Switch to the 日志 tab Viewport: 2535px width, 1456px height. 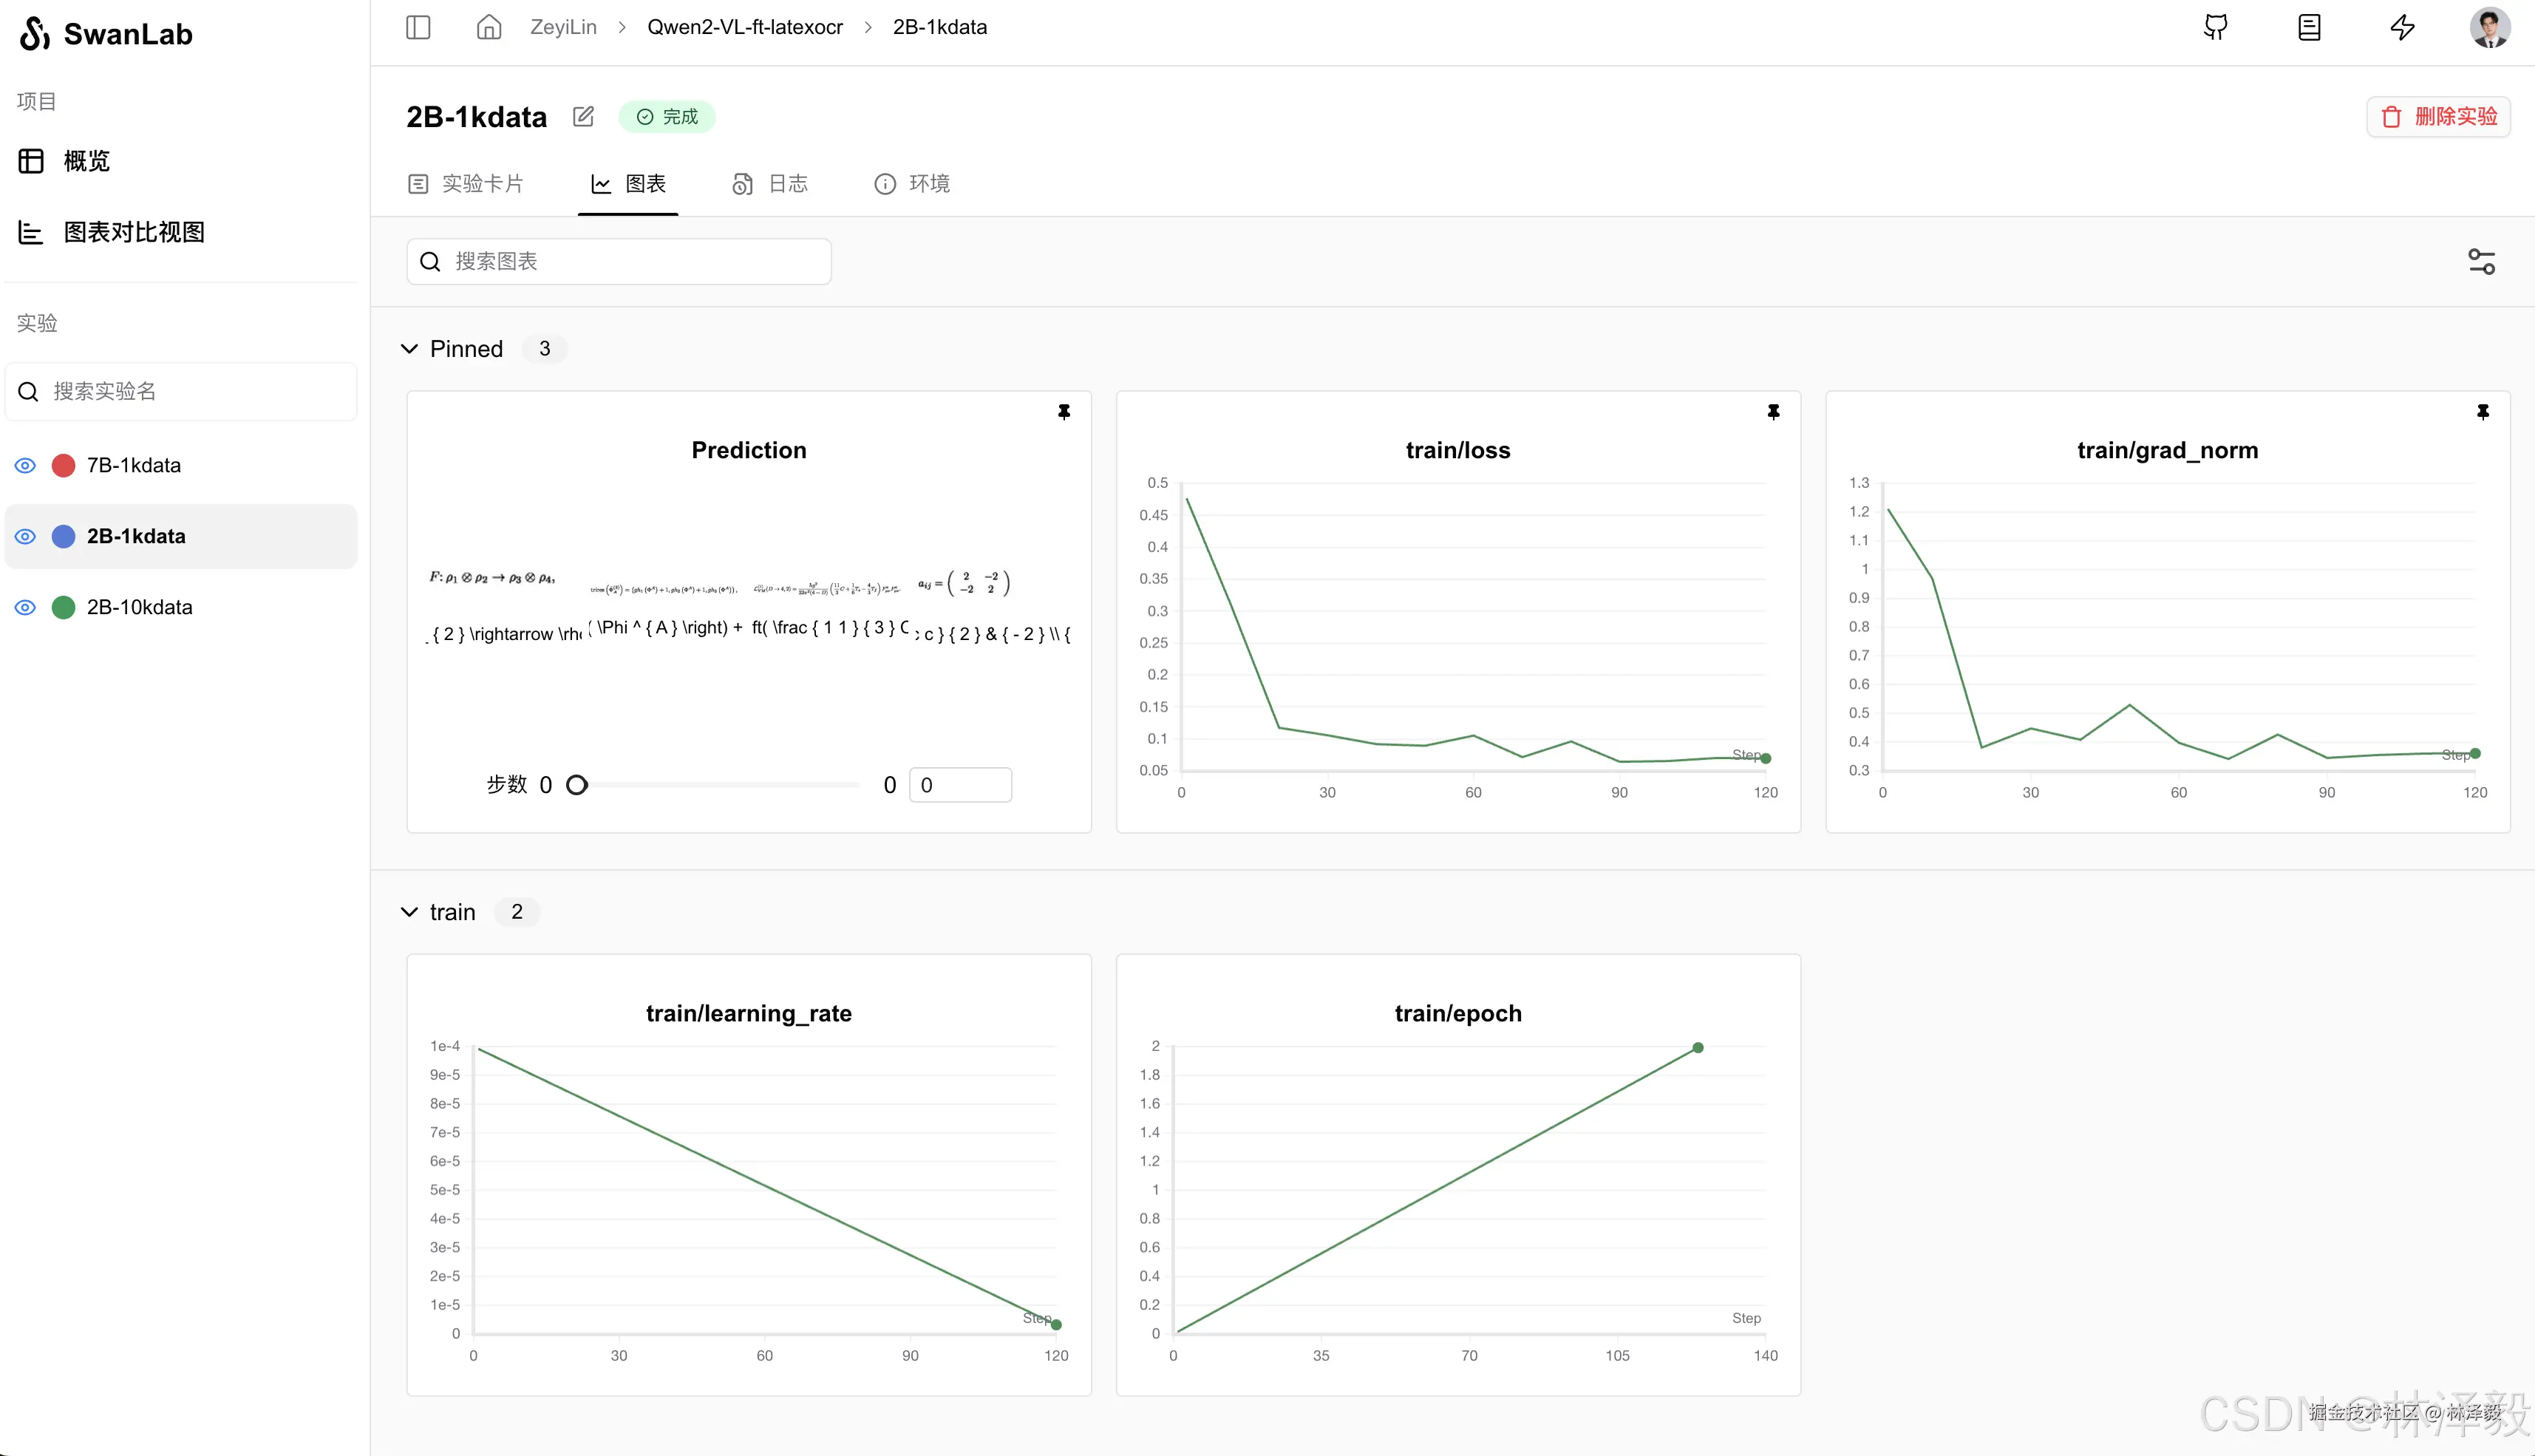point(770,184)
